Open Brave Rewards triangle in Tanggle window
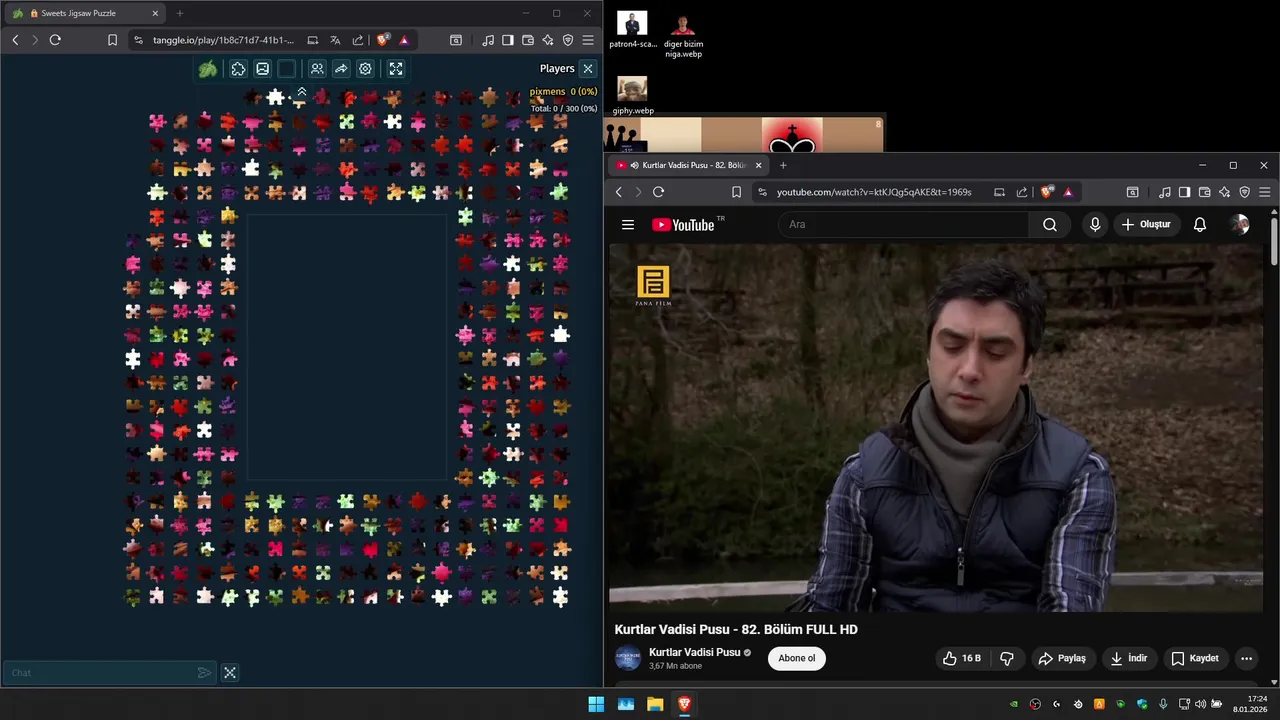The width and height of the screenshot is (1280, 720). pos(404,40)
